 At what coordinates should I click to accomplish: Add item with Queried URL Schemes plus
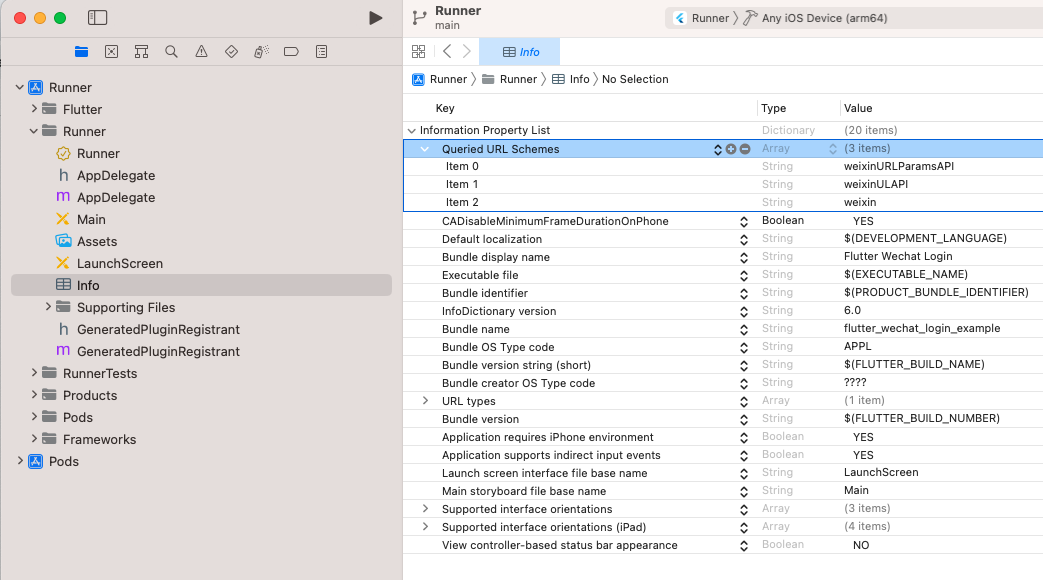(731, 149)
